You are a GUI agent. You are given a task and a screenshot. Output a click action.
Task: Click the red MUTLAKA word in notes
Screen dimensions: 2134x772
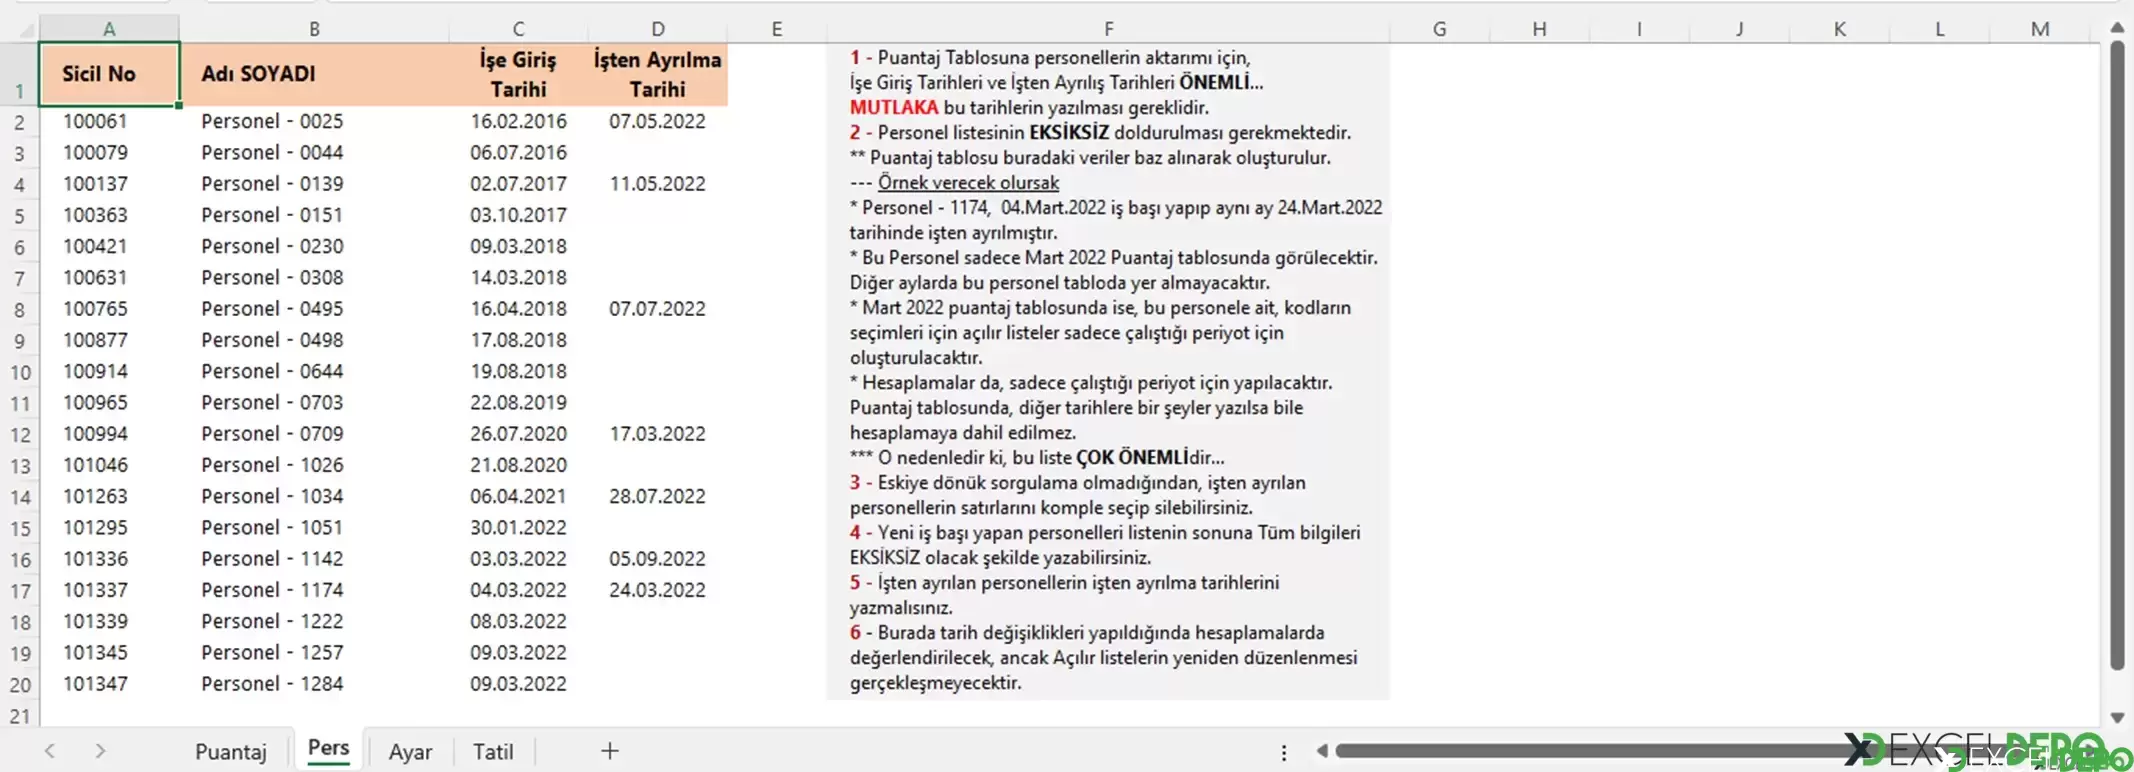tap(894, 107)
